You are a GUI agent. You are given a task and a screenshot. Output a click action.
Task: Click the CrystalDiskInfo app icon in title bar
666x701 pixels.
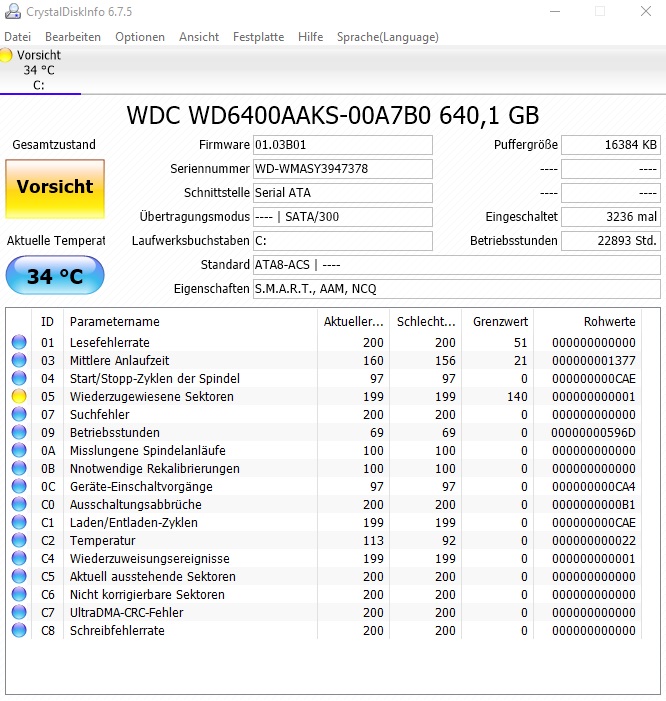coord(13,12)
